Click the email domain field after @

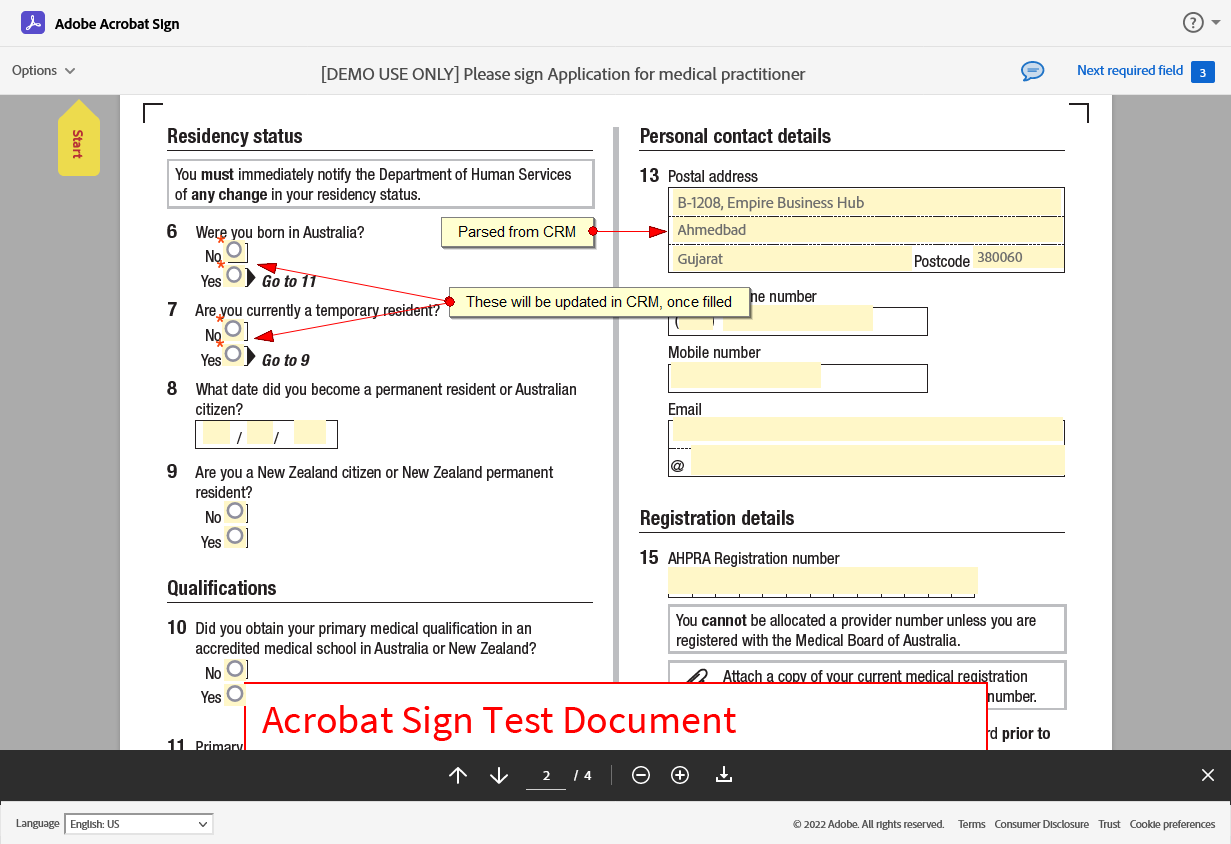coord(878,462)
